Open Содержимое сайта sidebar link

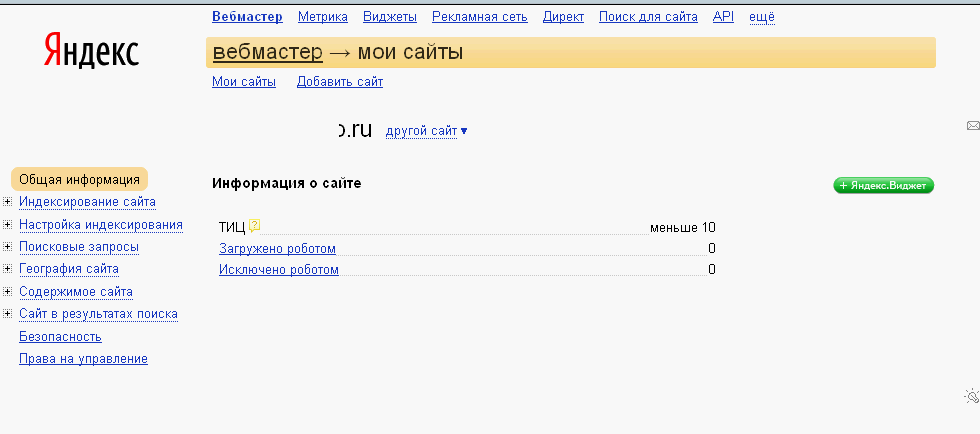pyautogui.click(x=76, y=291)
